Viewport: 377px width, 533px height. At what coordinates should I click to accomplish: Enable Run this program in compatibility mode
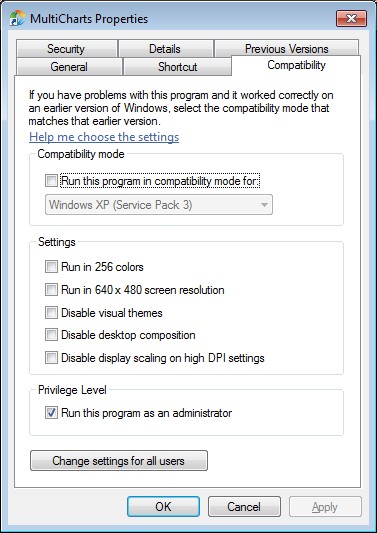51,181
